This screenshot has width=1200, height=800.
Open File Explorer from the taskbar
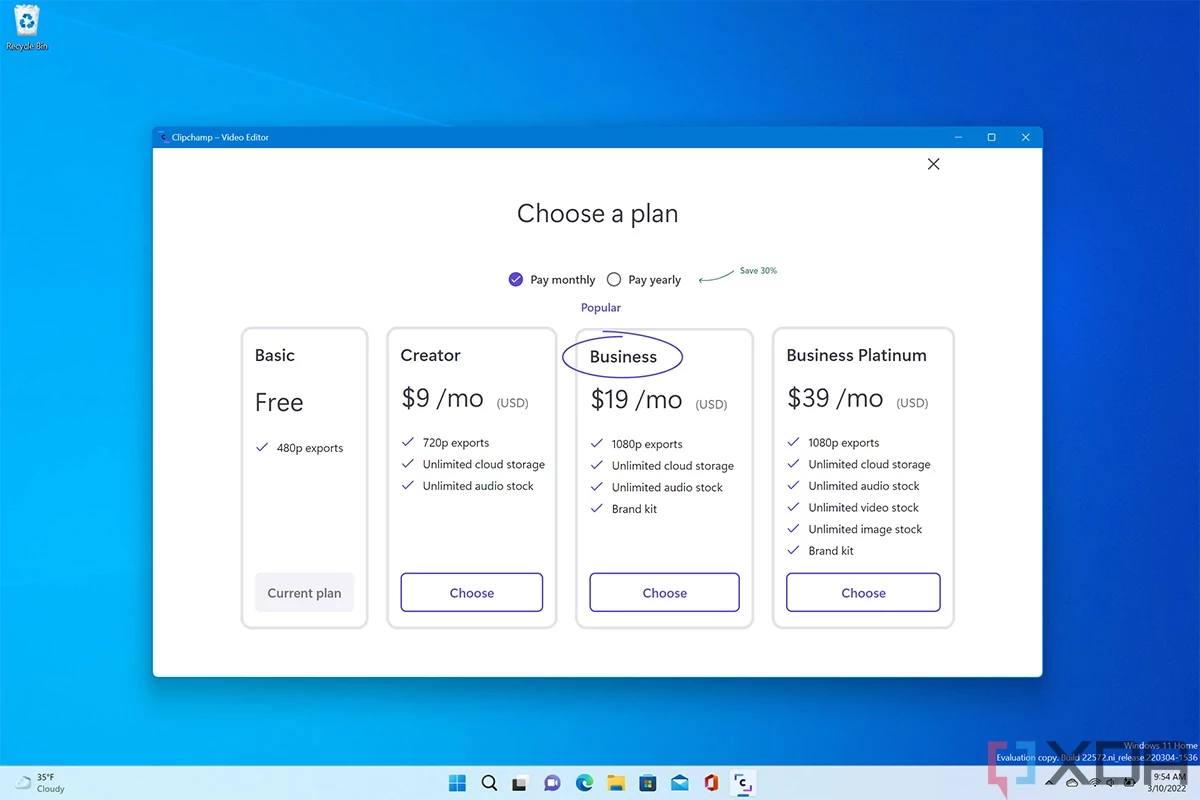tap(616, 783)
